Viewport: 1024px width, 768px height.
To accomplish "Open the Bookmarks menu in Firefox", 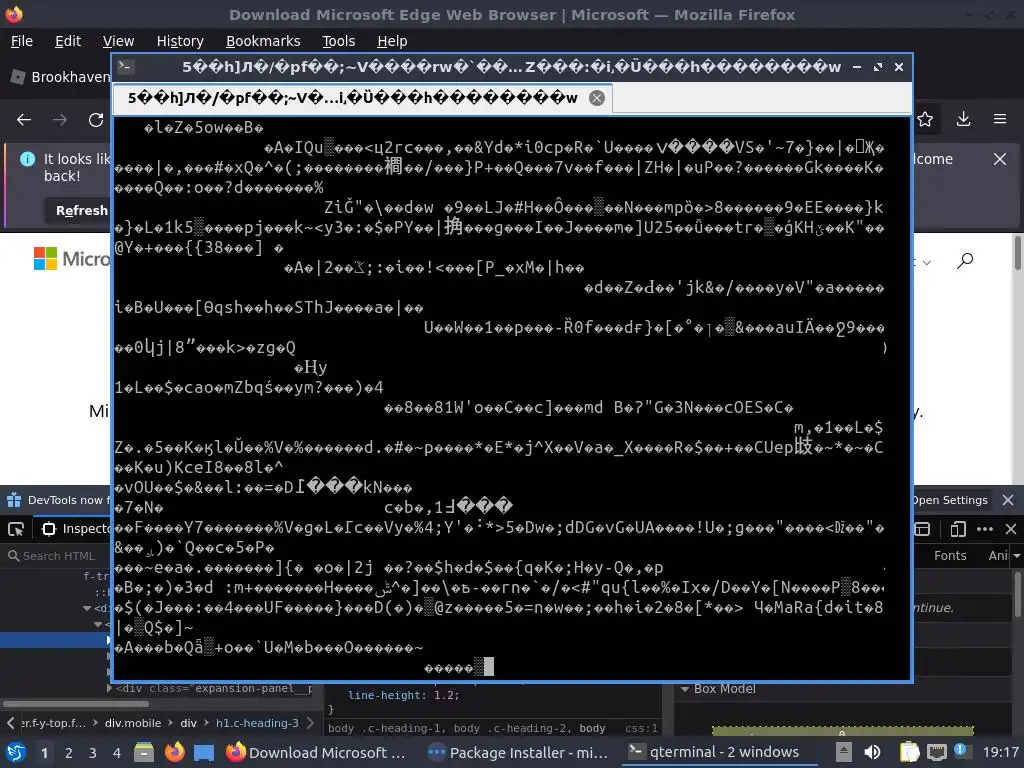I will pyautogui.click(x=263, y=41).
